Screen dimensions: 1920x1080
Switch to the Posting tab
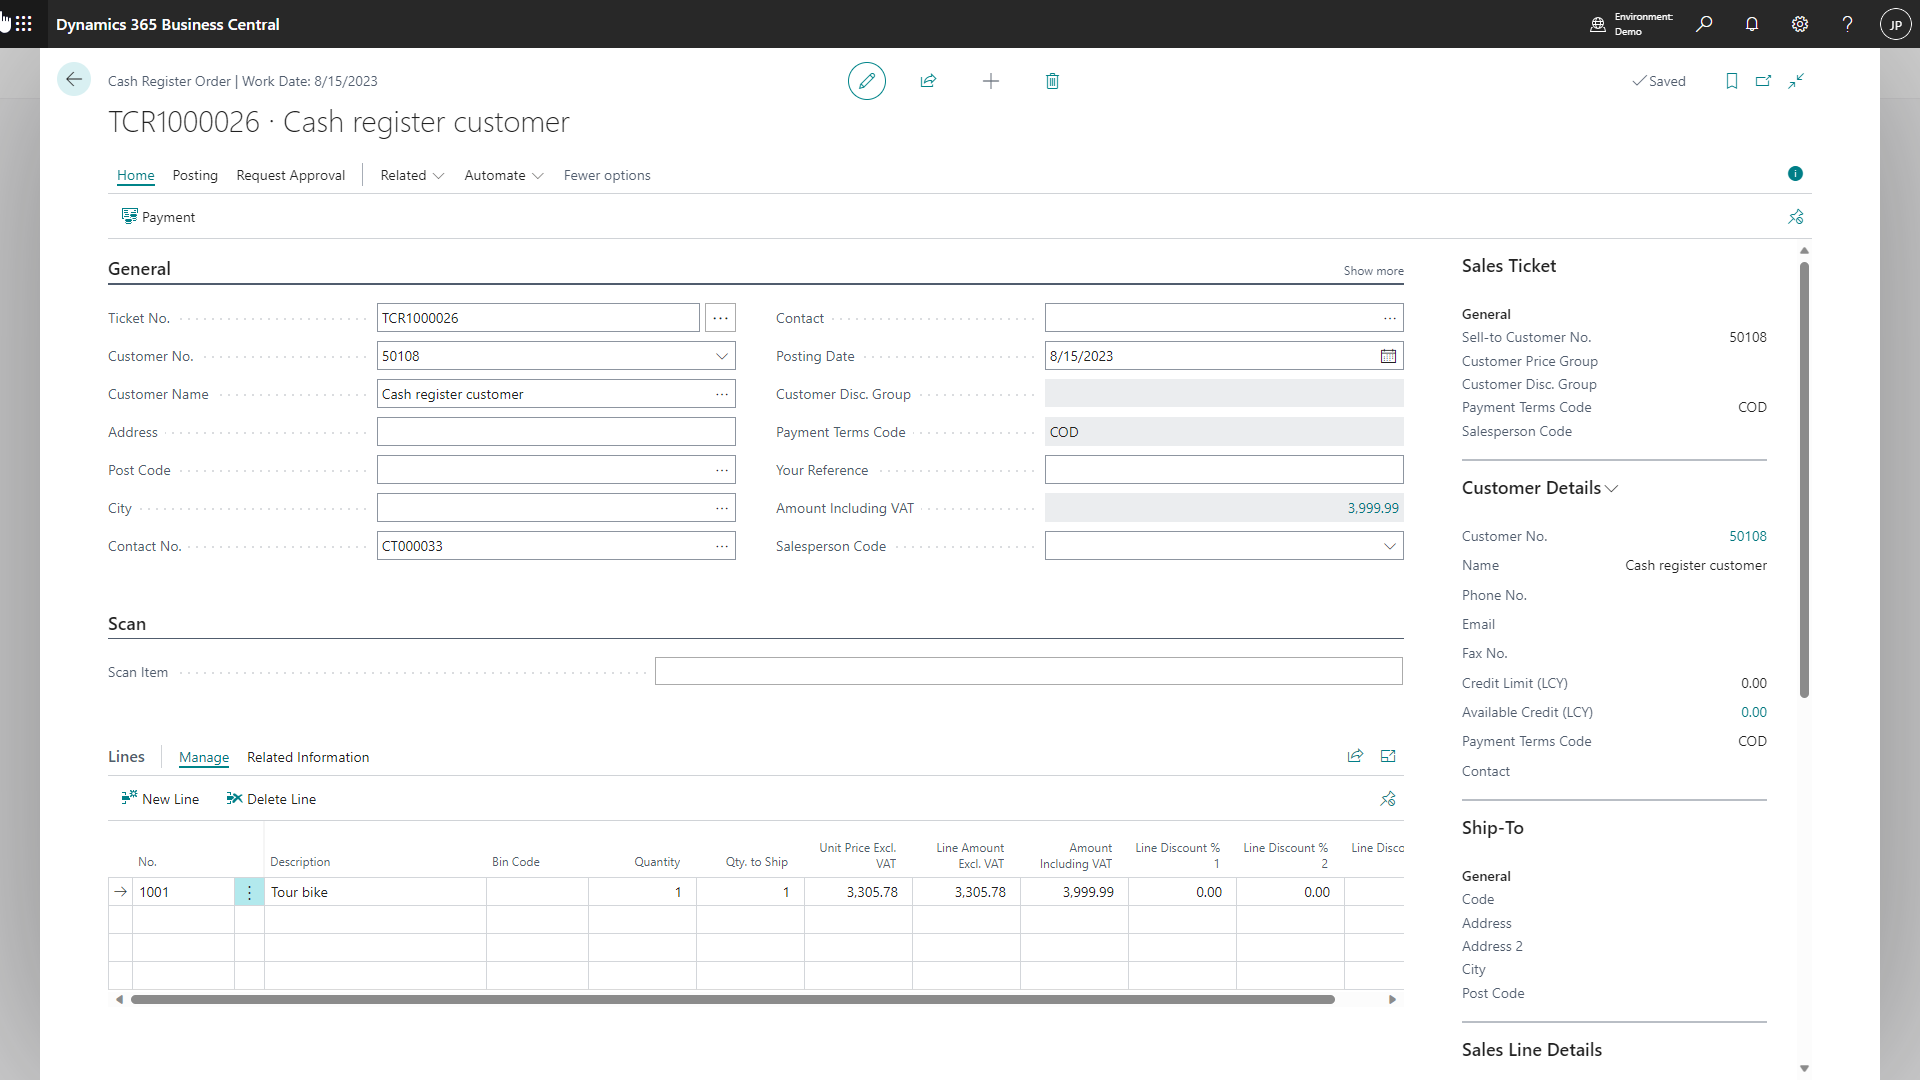point(195,175)
